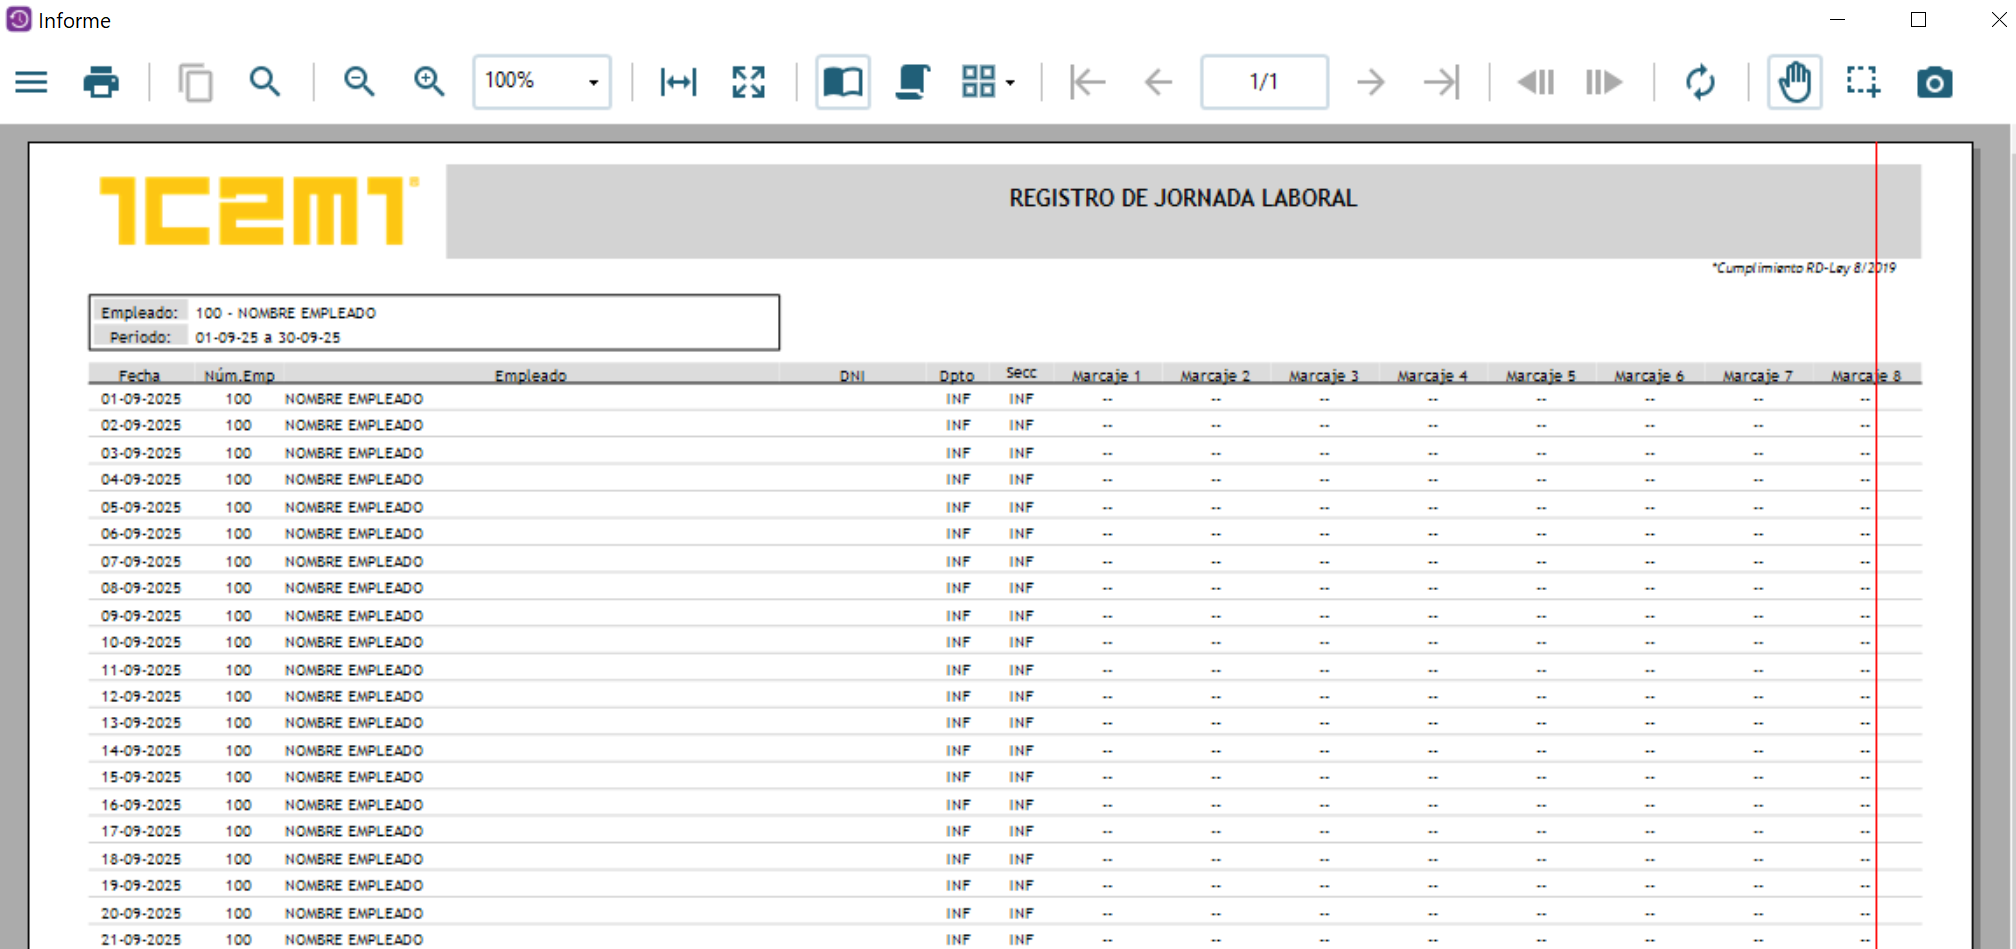2016x949 pixels.
Task: Go to the next page
Action: 1371,82
